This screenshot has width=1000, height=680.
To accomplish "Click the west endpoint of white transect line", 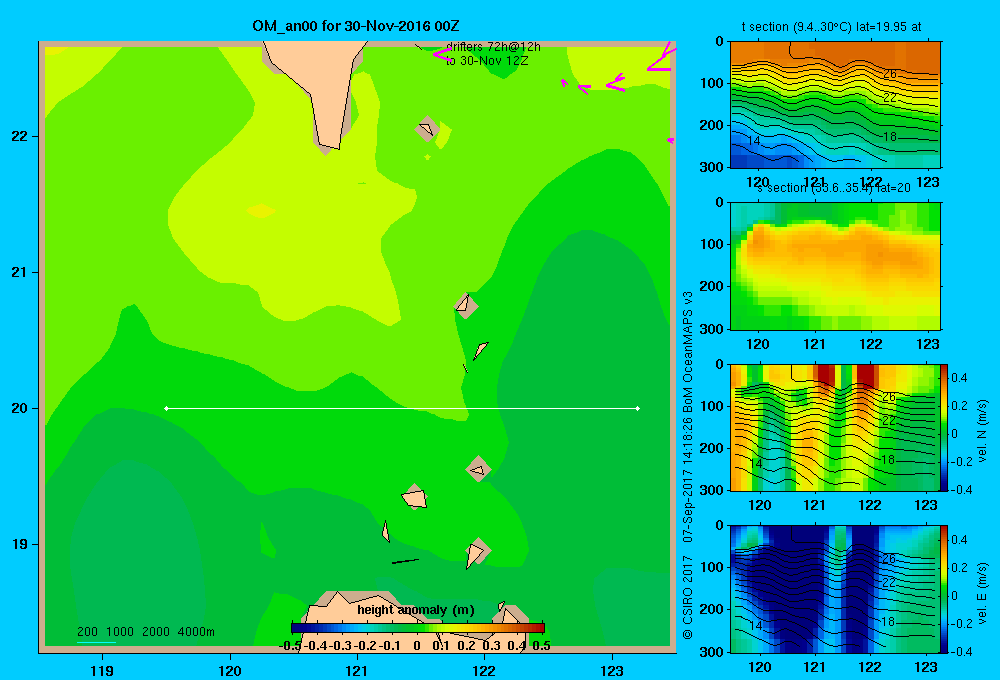I will coord(166,408).
